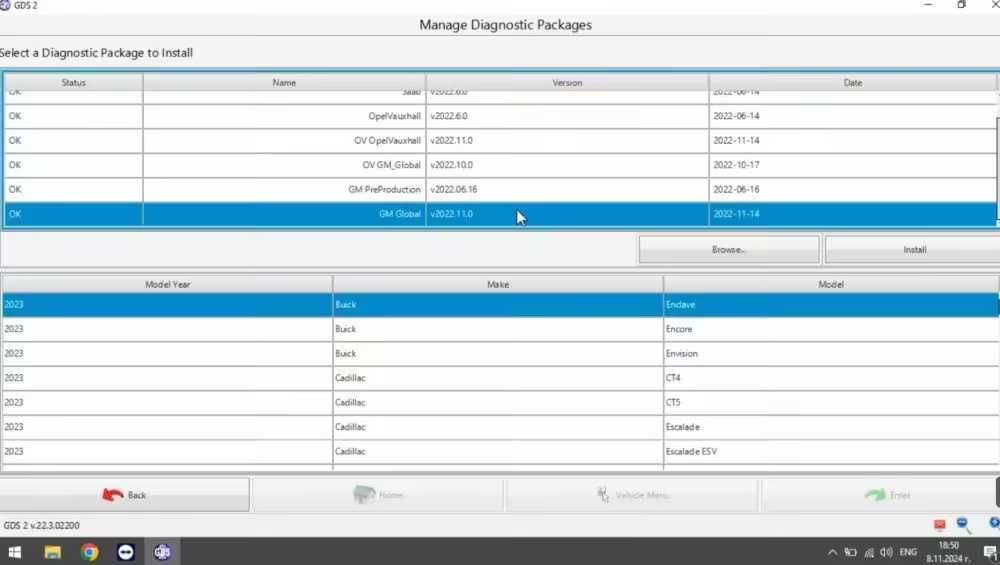Image resolution: width=1000 pixels, height=565 pixels.
Task: Select the Cadillac Escalade ESV row
Action: click(500, 451)
